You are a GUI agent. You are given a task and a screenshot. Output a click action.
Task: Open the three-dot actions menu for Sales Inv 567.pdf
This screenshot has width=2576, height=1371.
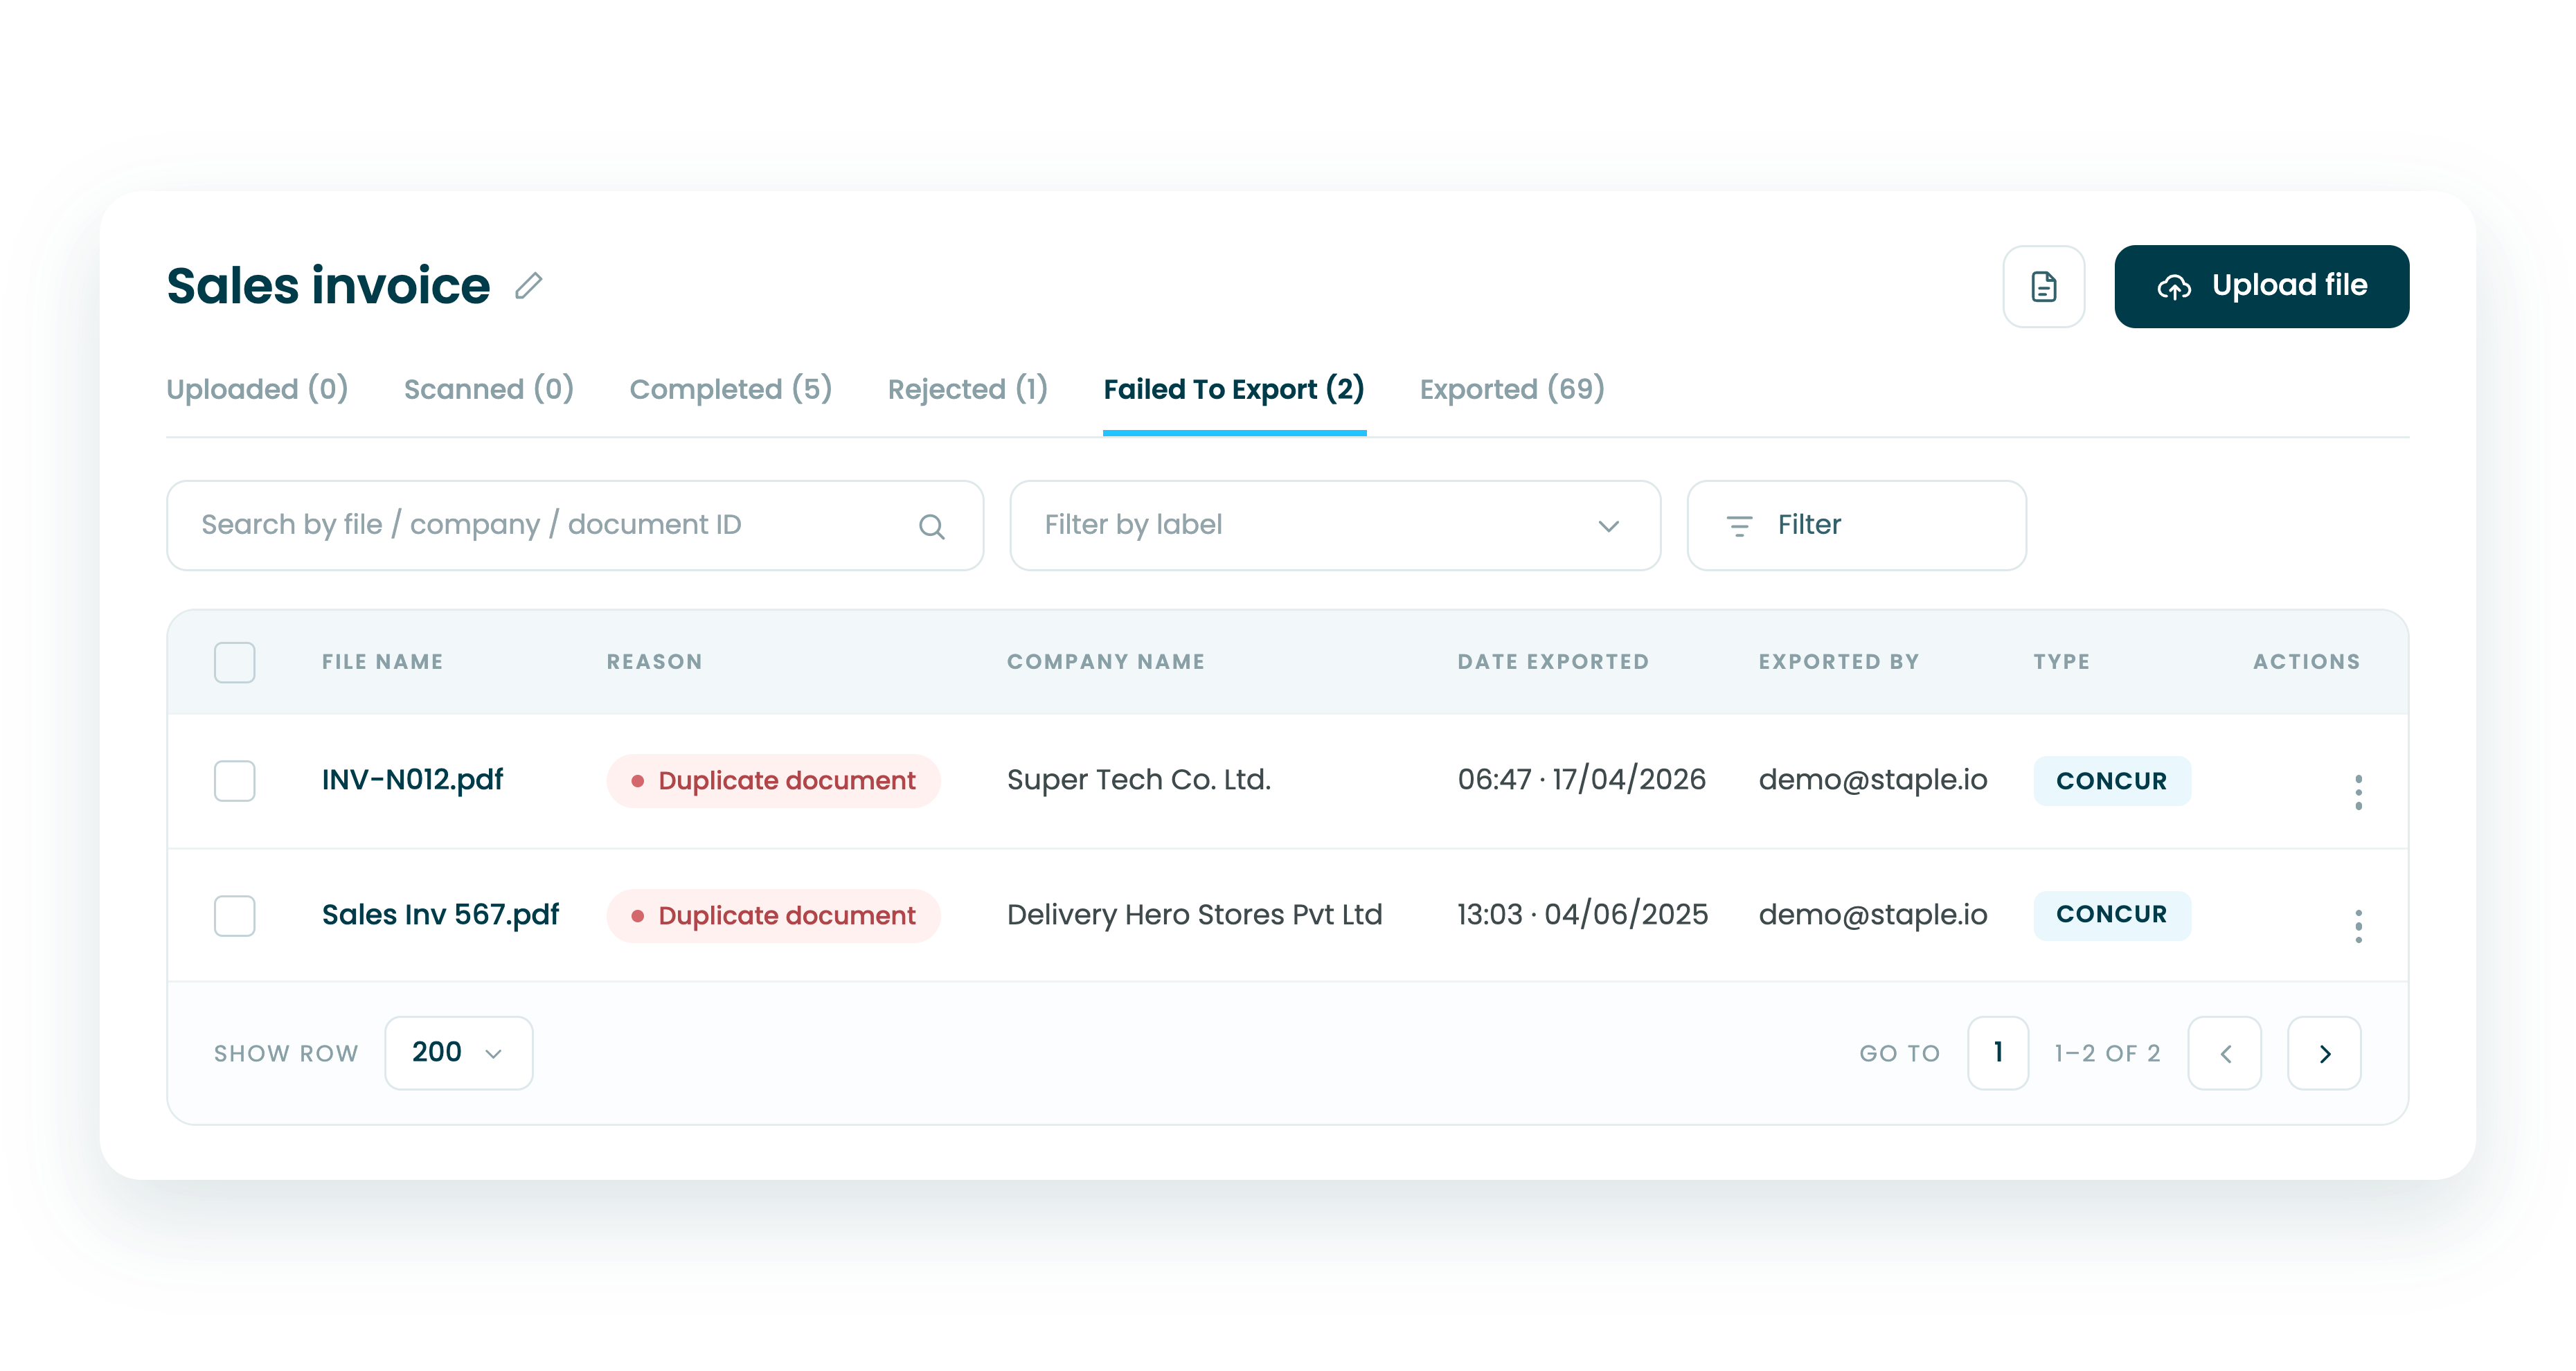pyautogui.click(x=2358, y=926)
